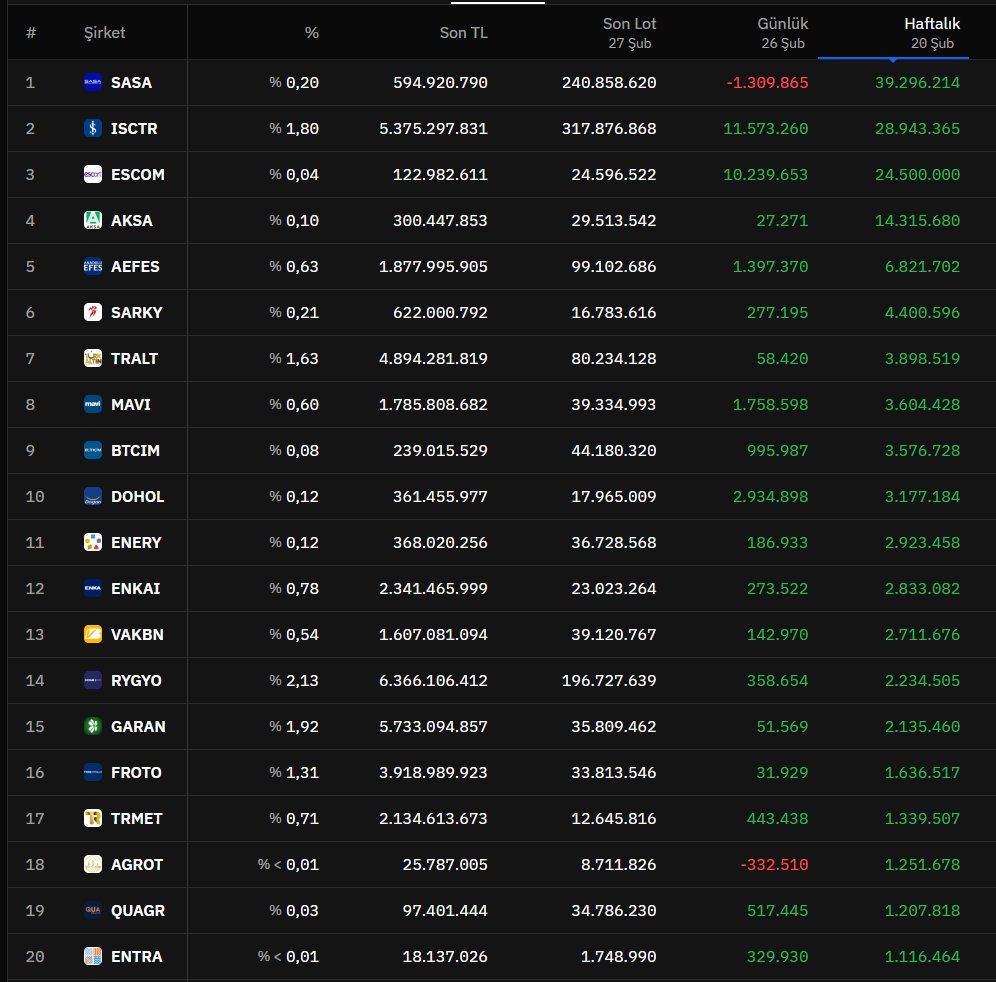Click the VAKBN company logo icon
This screenshot has width=996, height=982.
[93, 635]
